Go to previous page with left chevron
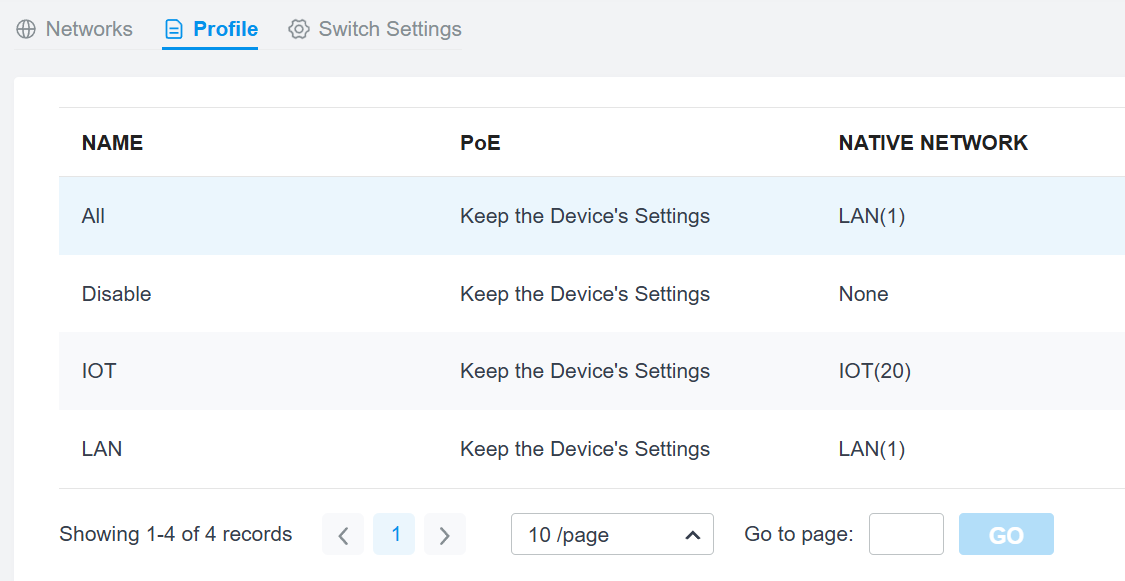 click(343, 534)
